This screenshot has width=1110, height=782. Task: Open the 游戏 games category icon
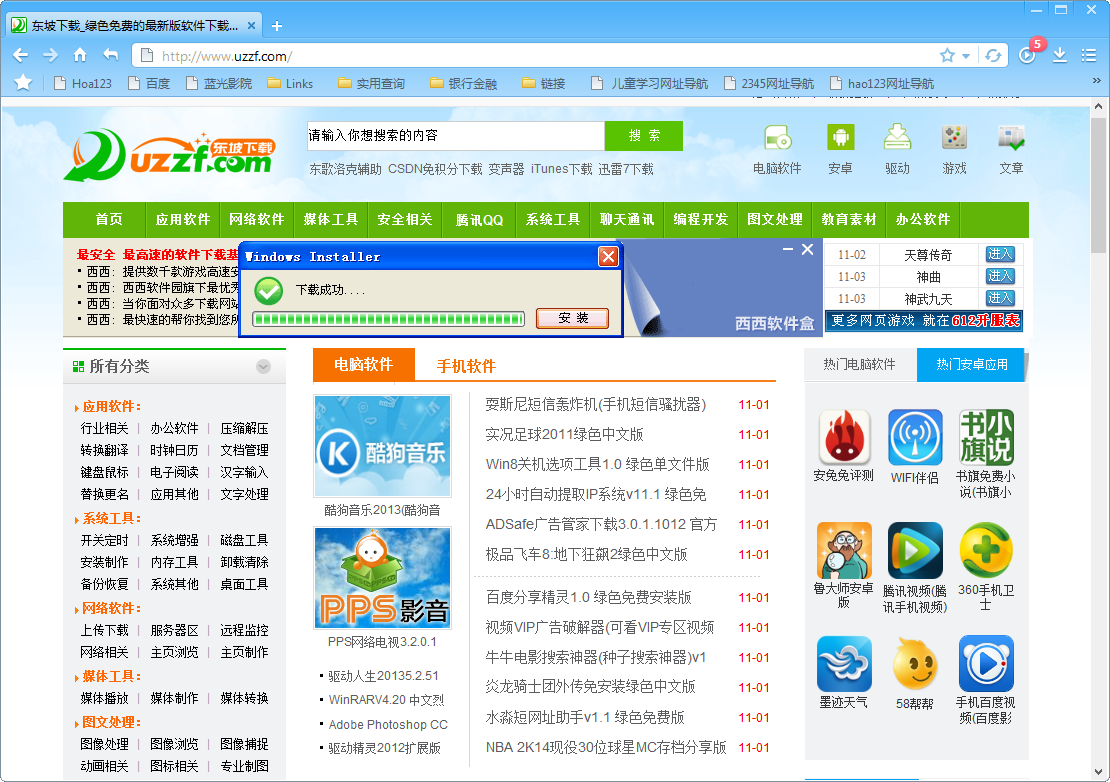(x=954, y=137)
